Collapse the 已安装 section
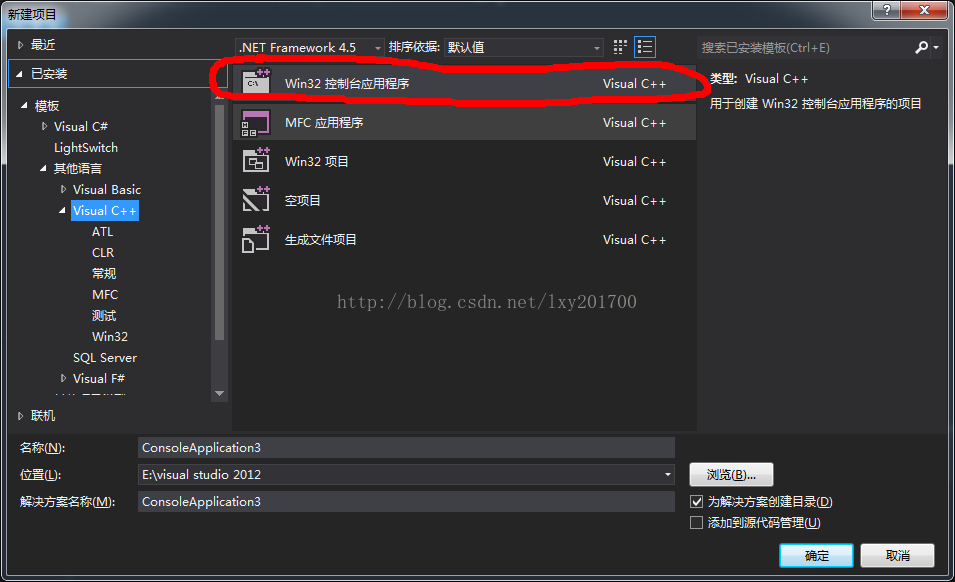 pos(19,74)
